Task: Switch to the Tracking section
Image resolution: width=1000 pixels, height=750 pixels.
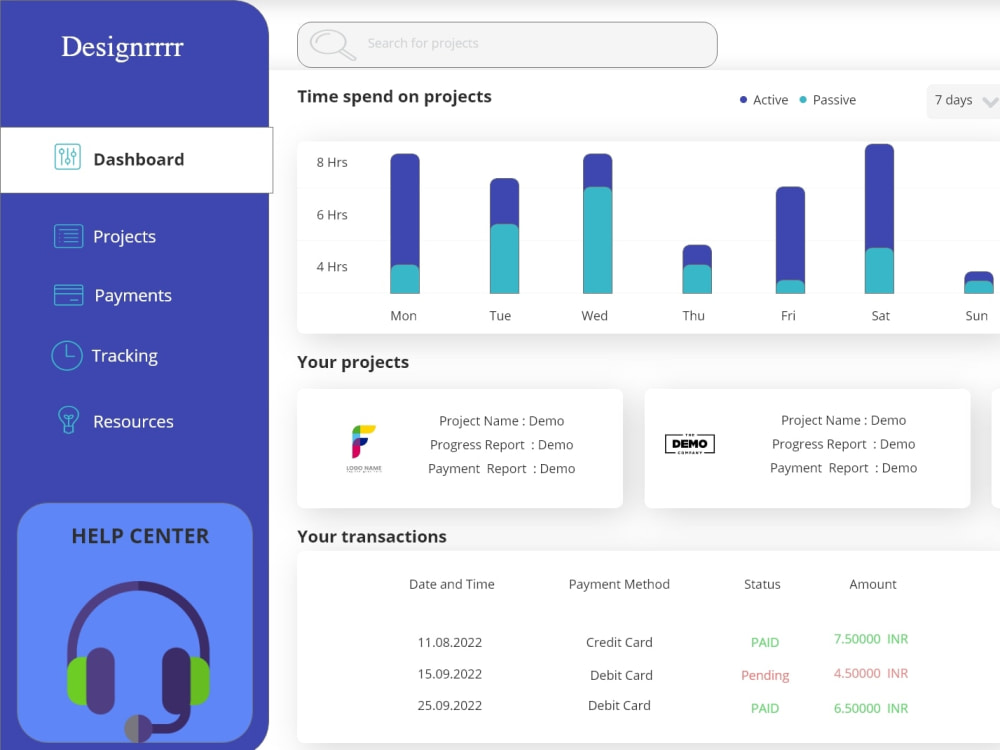Action: [x=124, y=356]
